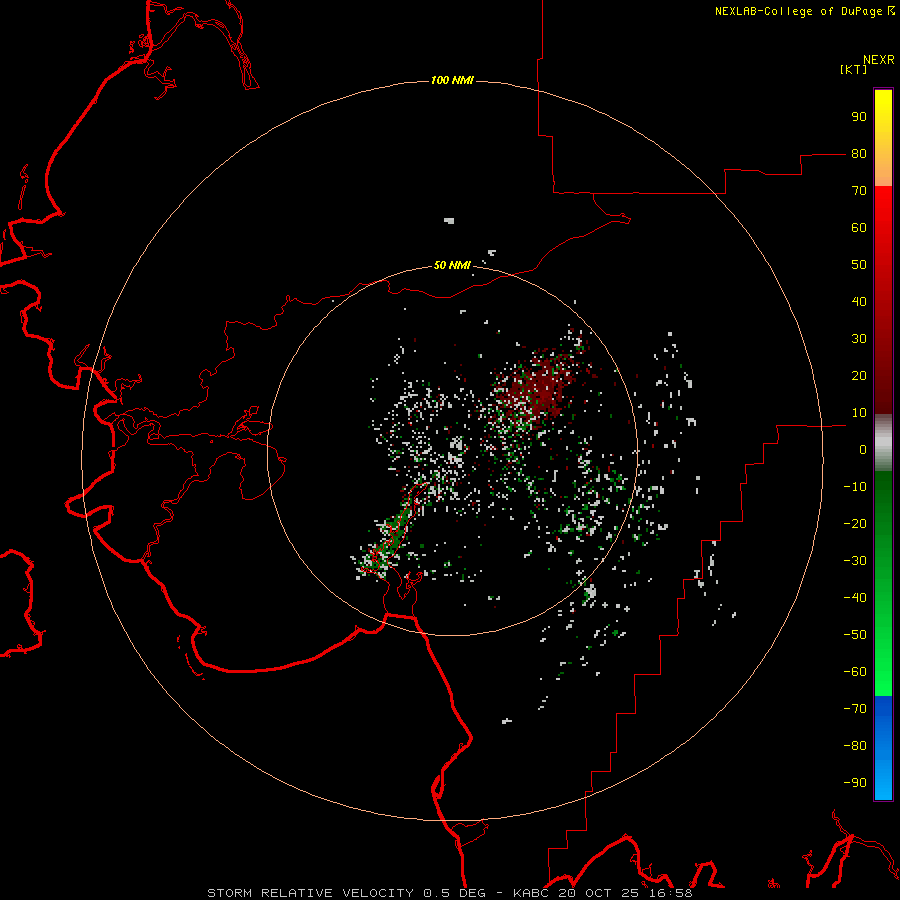Image resolution: width=900 pixels, height=900 pixels.
Task: Click the -70 value on the velocity scale
Action: [x=855, y=708]
